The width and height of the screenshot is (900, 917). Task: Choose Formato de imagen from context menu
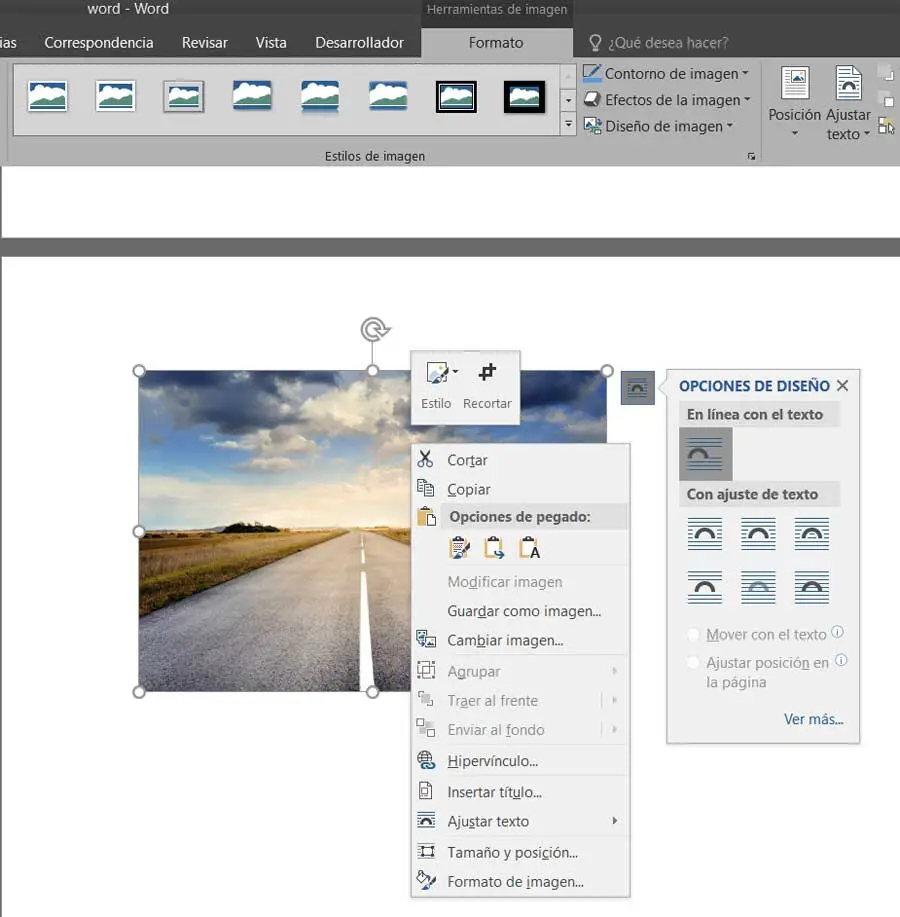[x=515, y=881]
